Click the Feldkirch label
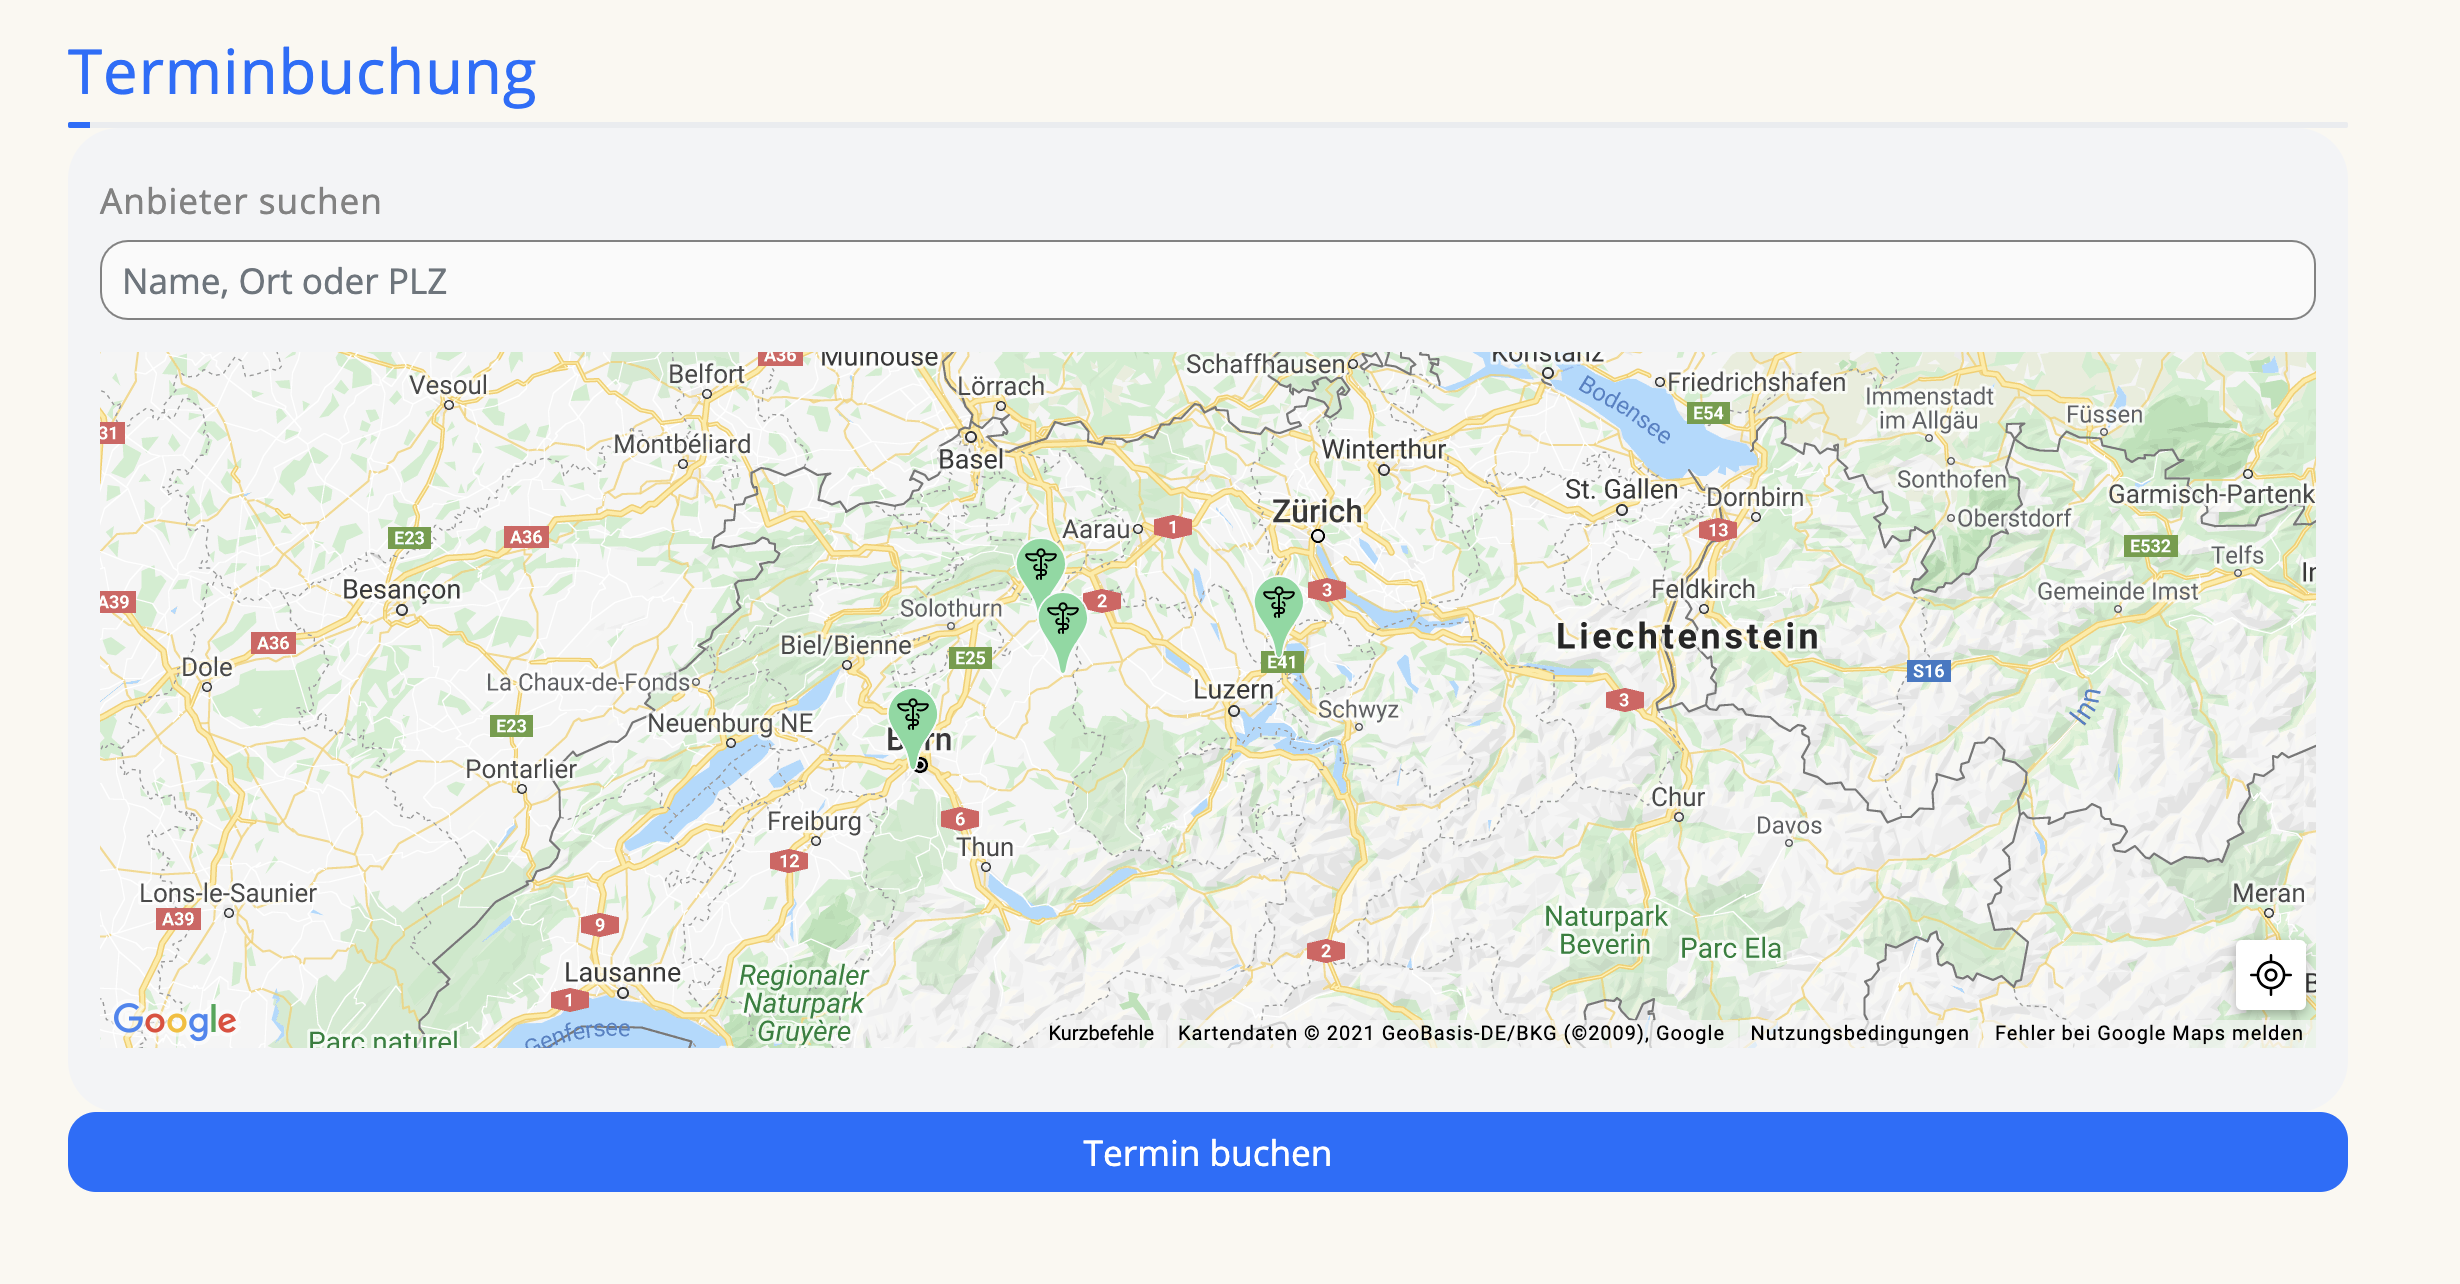 1703,589
